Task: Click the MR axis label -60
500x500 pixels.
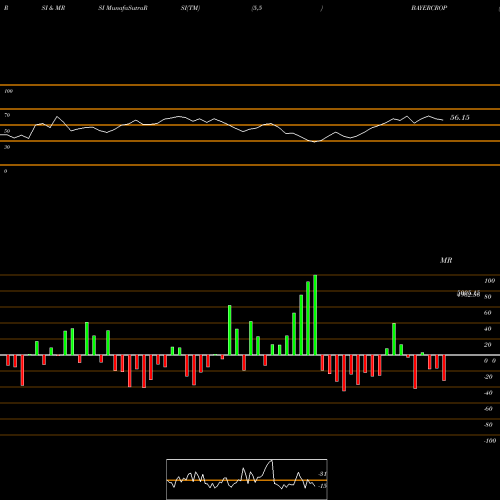Action: (x=488, y=409)
